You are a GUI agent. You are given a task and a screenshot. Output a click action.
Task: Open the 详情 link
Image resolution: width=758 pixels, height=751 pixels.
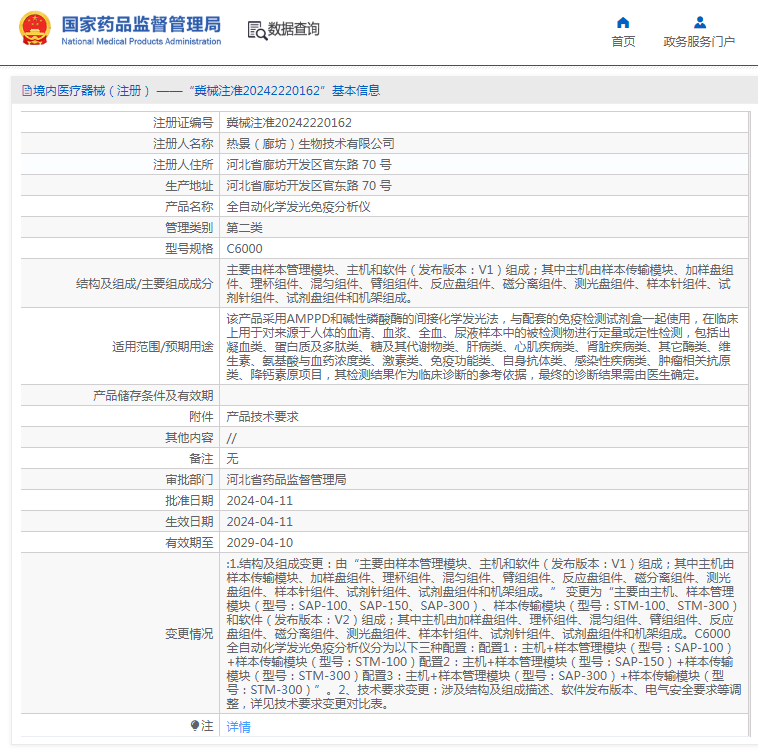coord(238,726)
